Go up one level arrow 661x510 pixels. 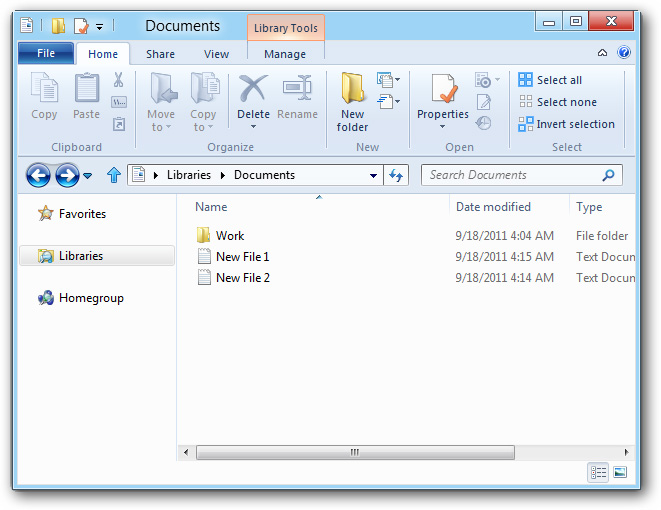(x=114, y=175)
